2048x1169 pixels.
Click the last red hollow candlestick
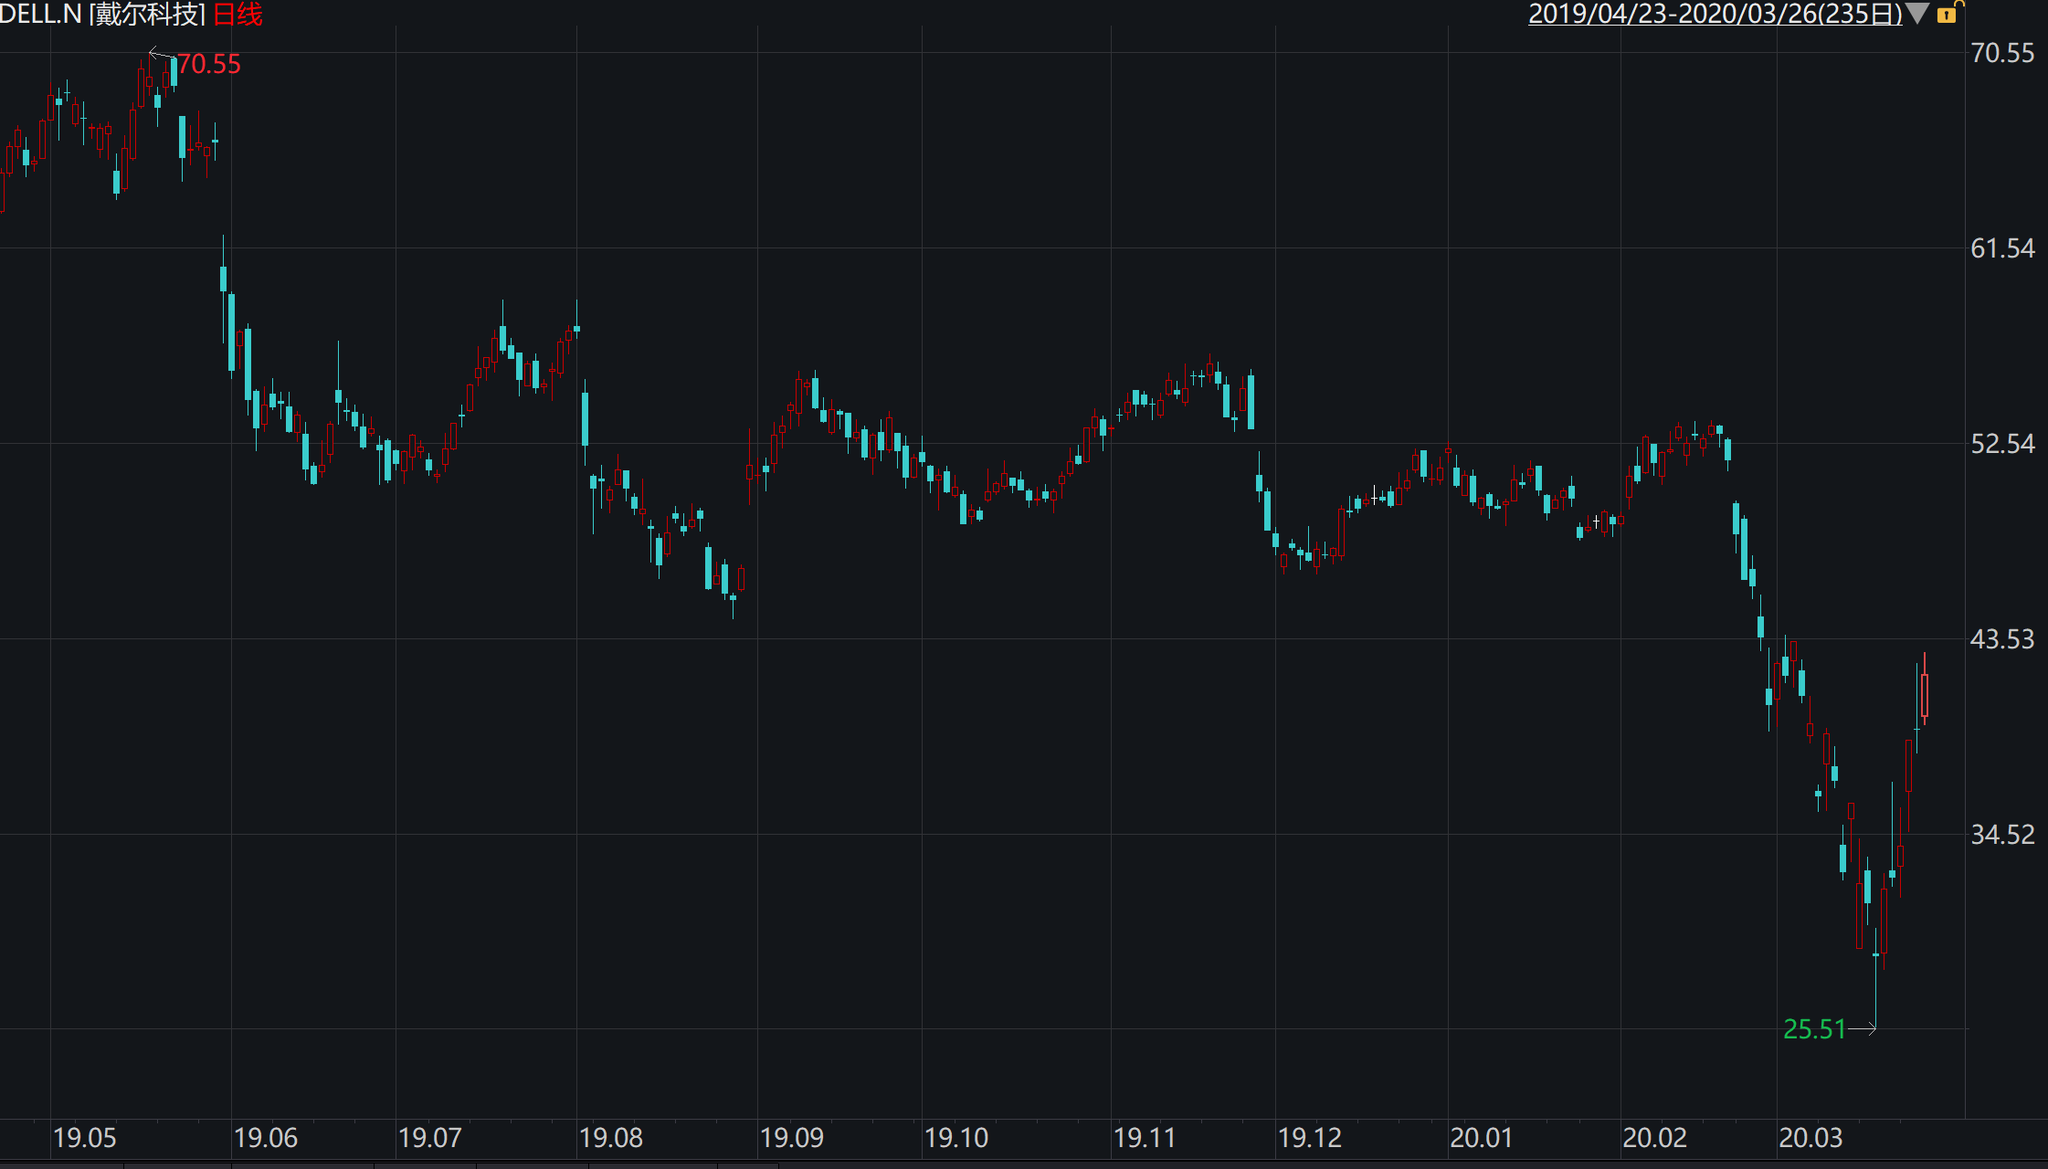click(1924, 695)
